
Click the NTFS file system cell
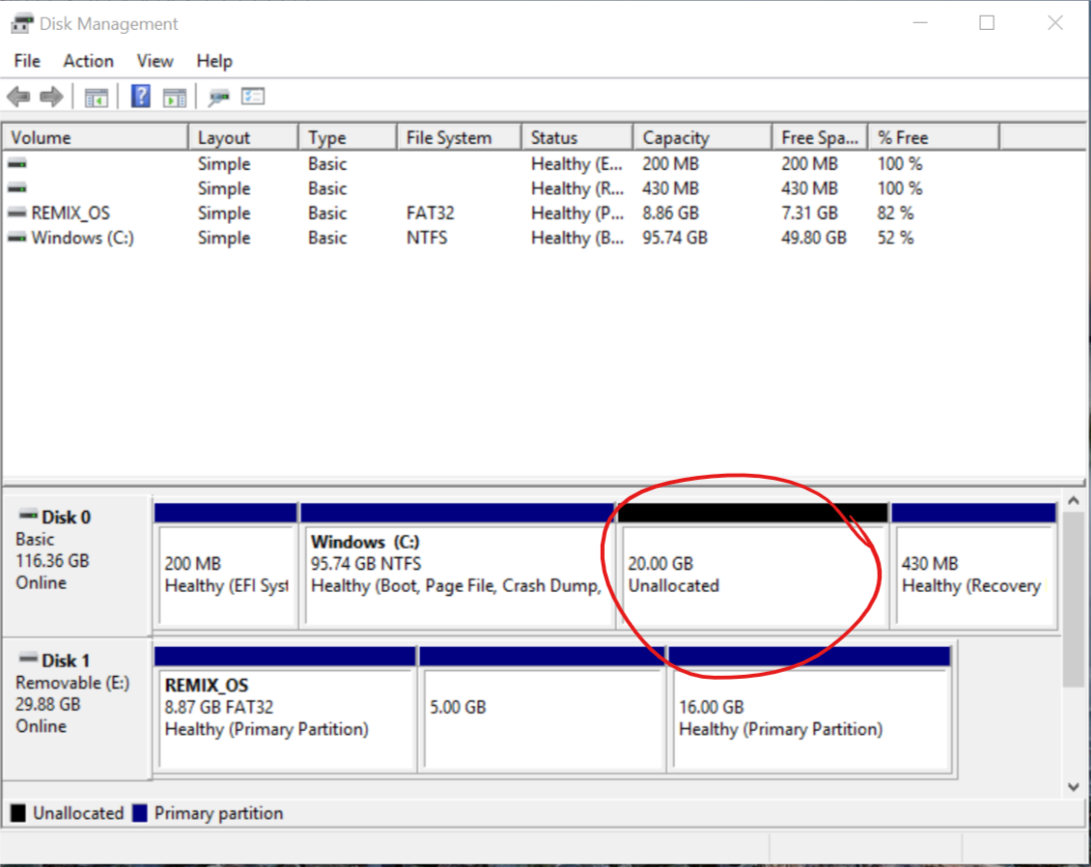(427, 238)
